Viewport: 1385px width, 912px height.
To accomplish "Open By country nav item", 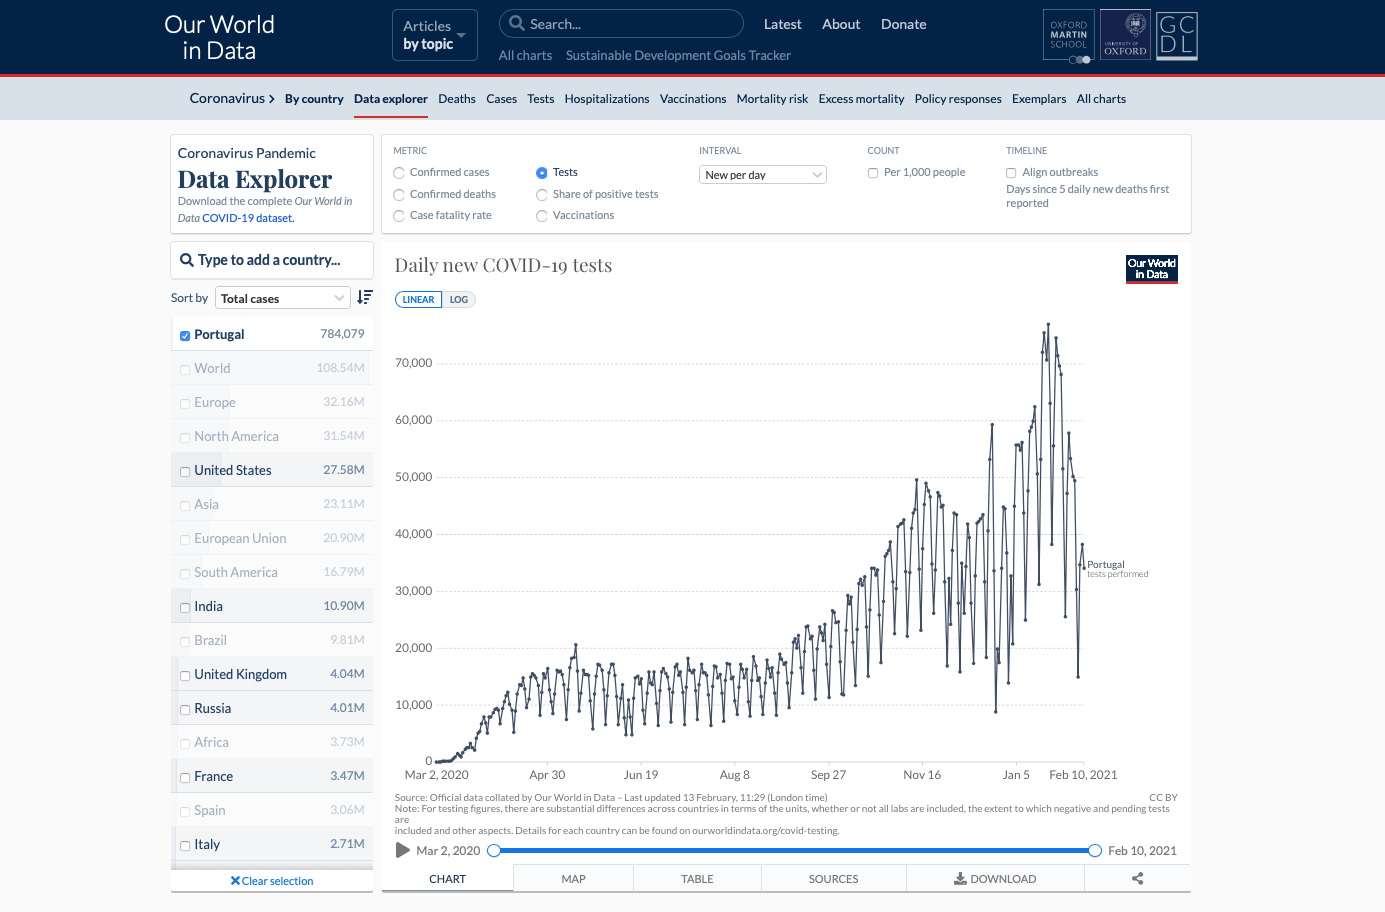I will [x=314, y=99].
